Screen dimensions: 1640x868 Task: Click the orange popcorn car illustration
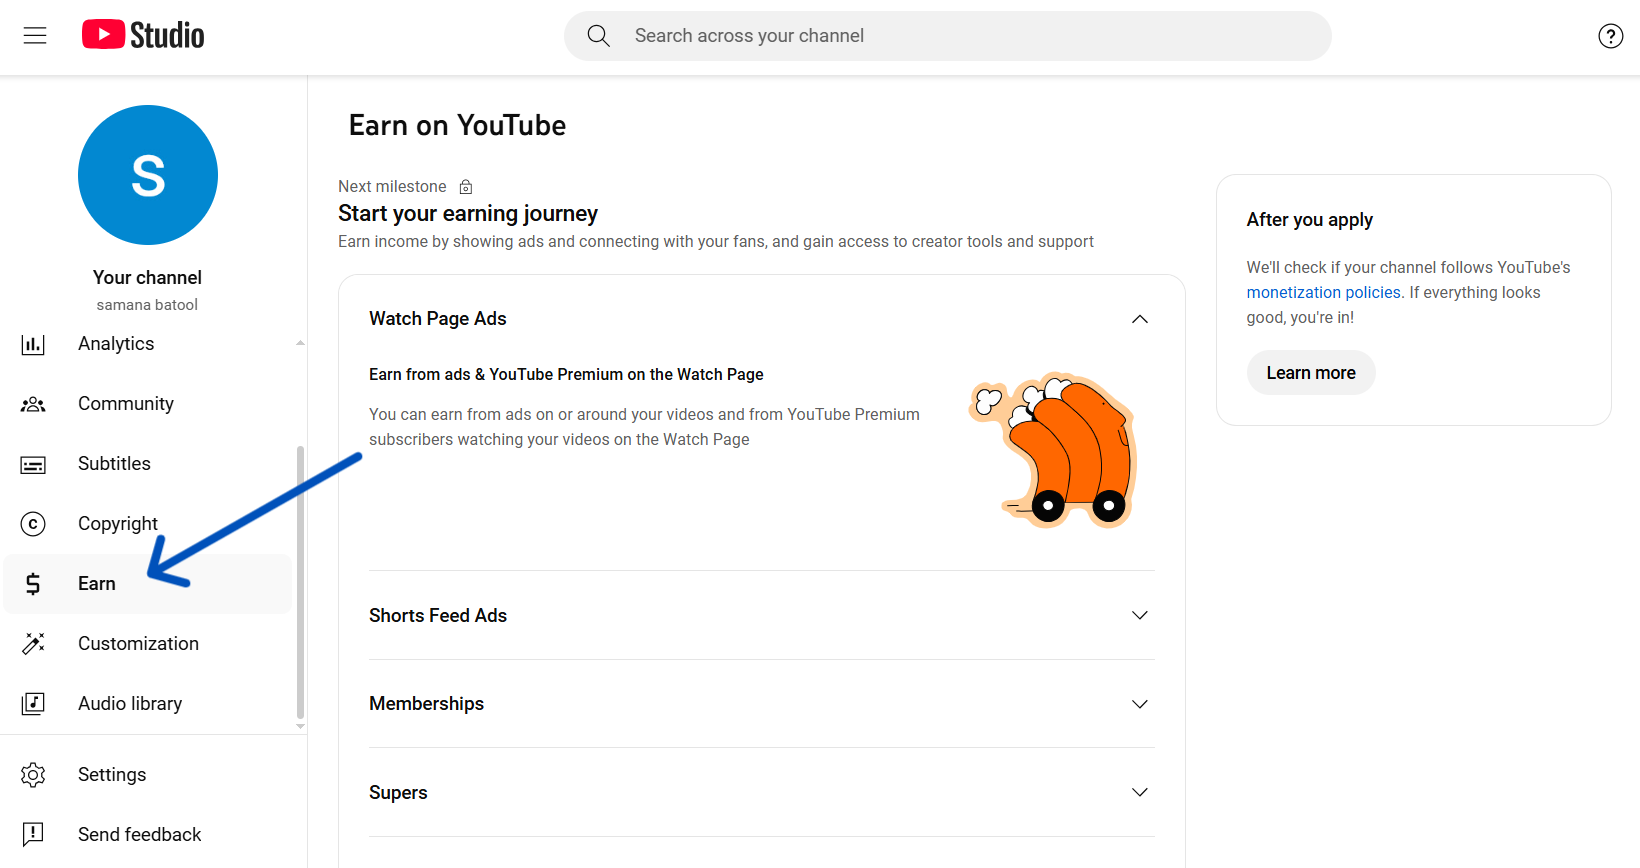1053,450
